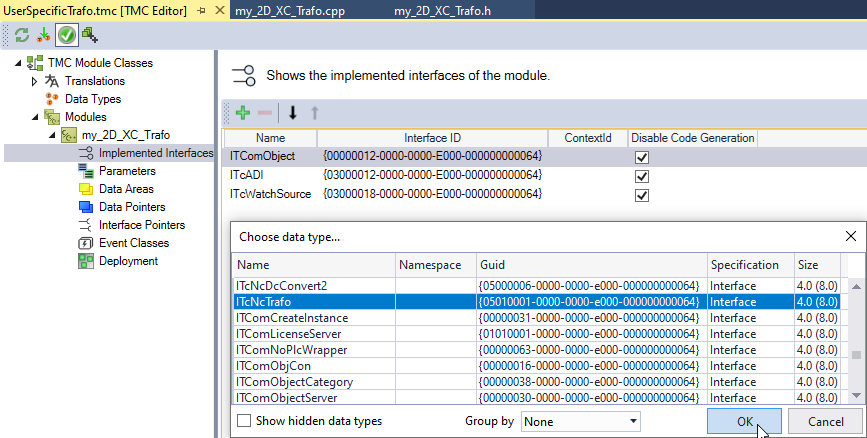The image size is (867, 438).
Task: Select the ITcADI interface row
Action: [x=545, y=175]
